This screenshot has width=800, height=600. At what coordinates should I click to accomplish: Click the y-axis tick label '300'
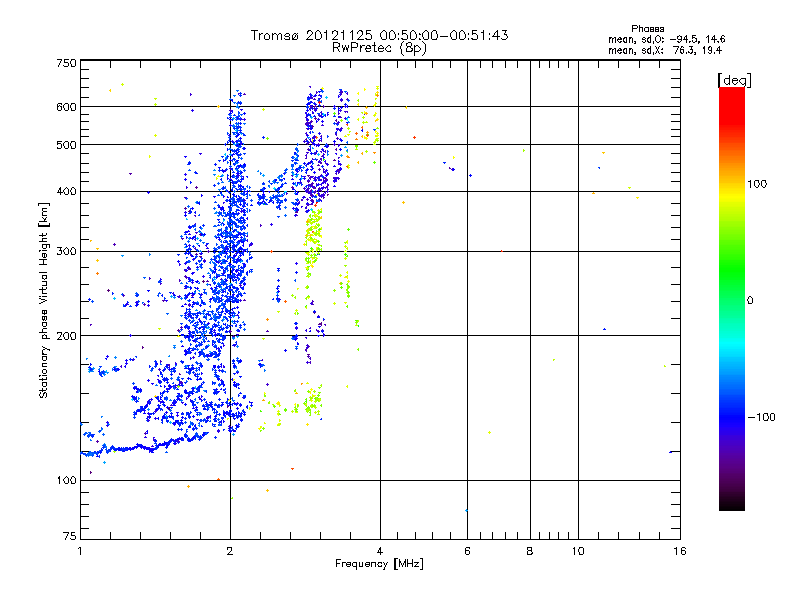[66, 251]
